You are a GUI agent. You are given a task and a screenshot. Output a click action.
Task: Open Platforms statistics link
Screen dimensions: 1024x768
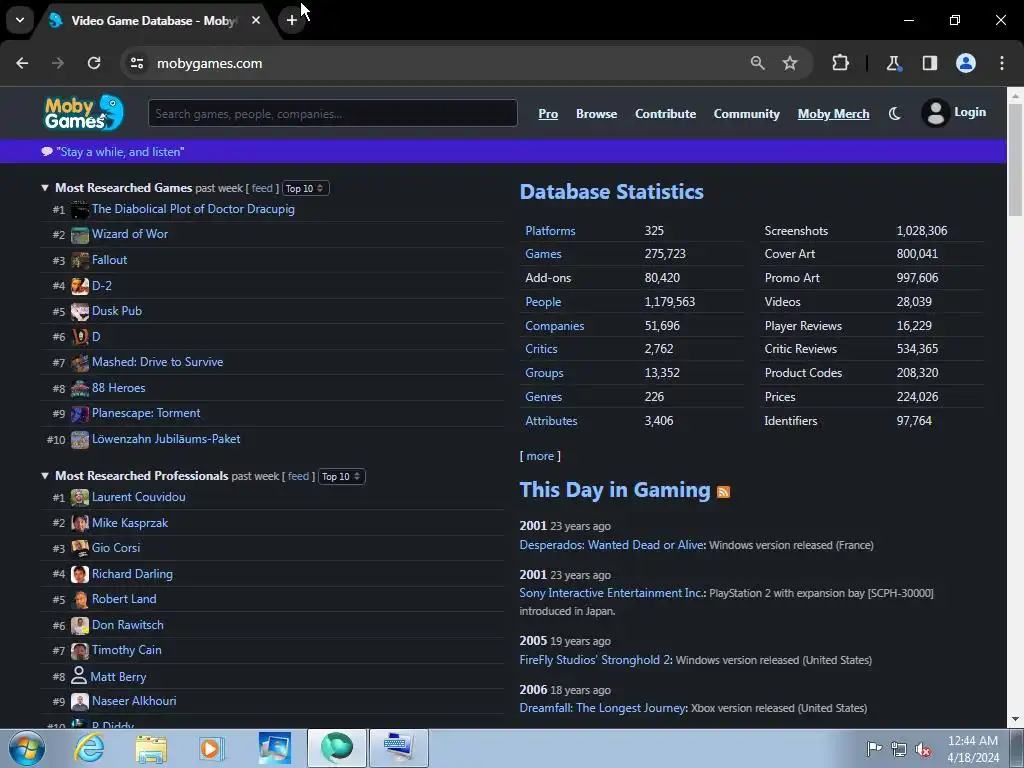[551, 231]
